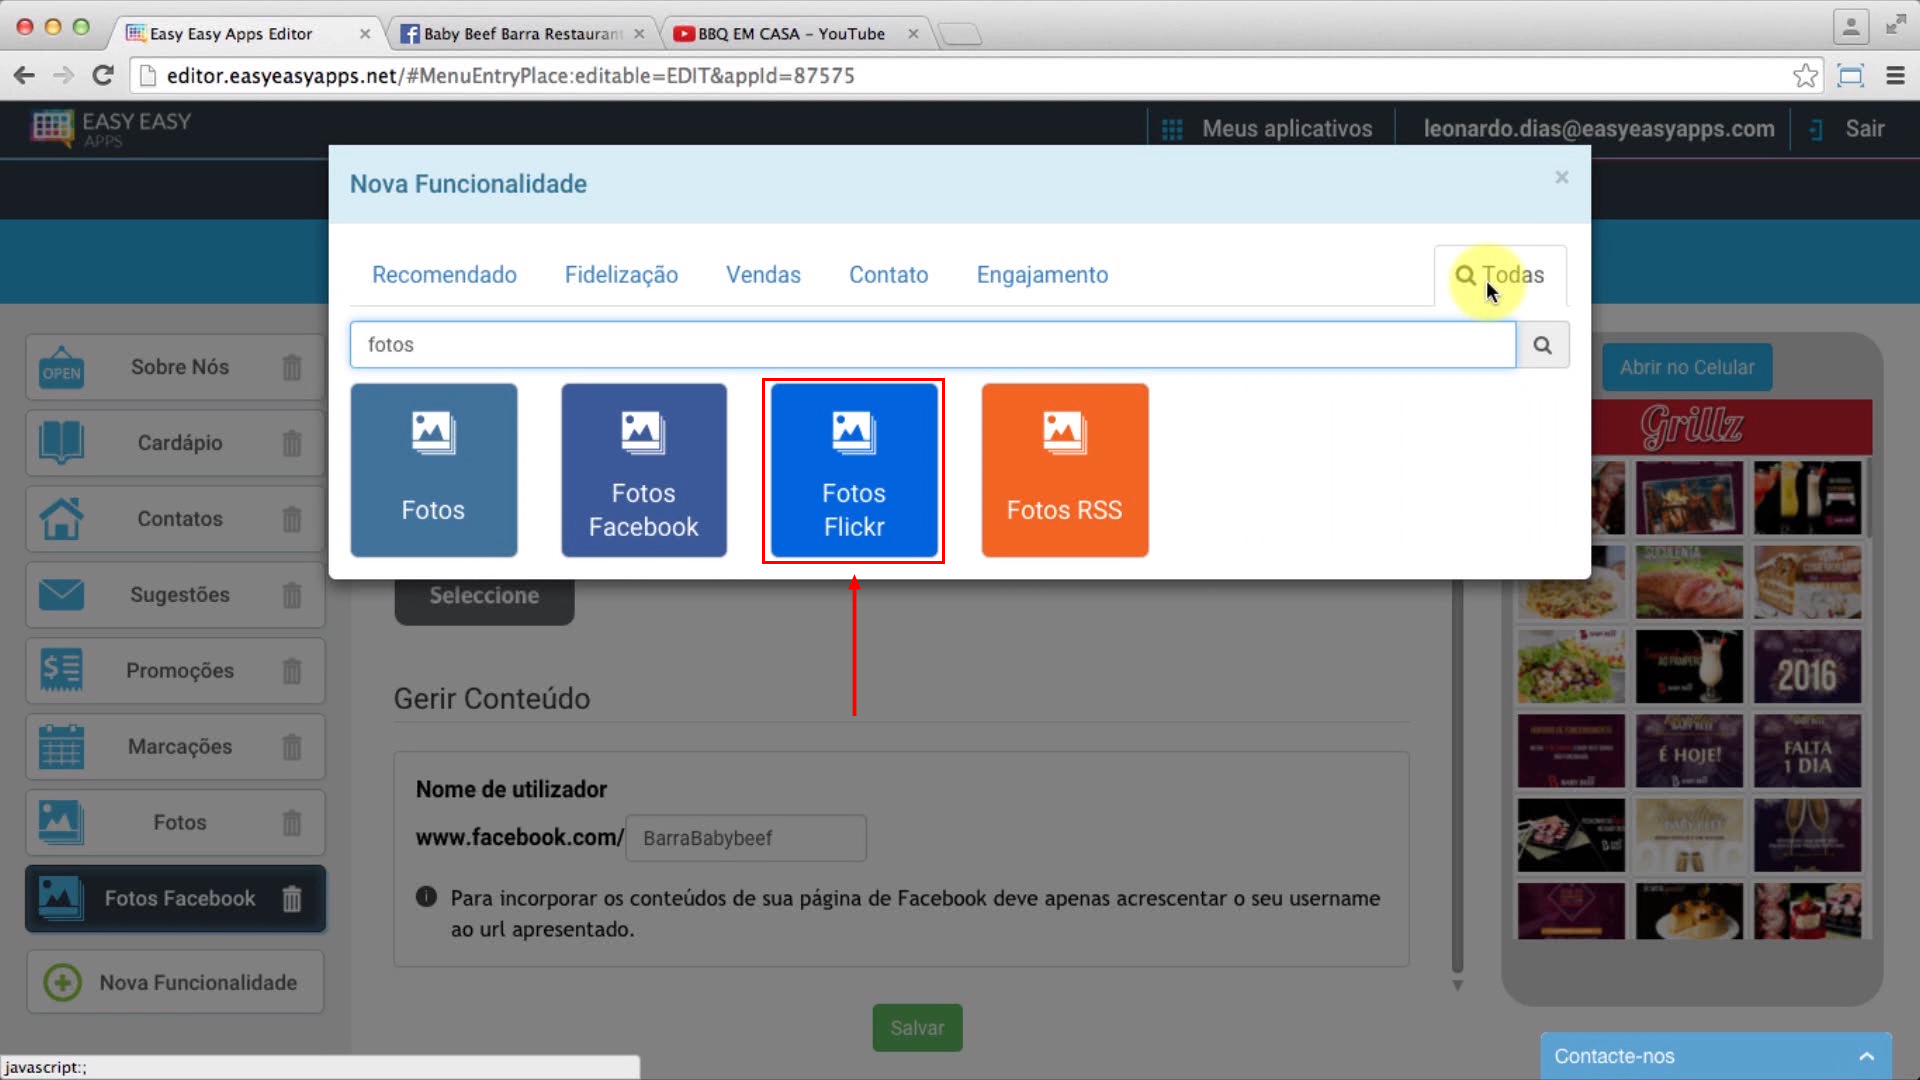Remove the Promoções entry via trash icon
The height and width of the screenshot is (1080, 1920).
[x=291, y=671]
